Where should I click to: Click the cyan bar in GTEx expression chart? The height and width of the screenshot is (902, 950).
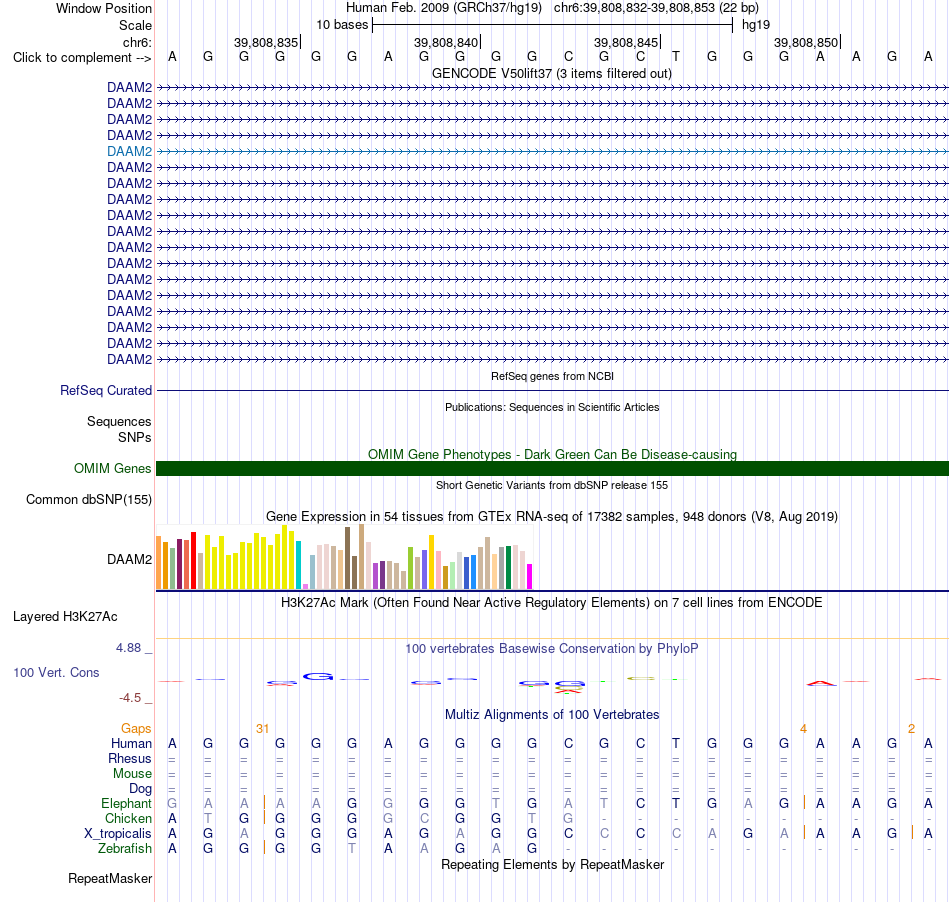[298, 565]
